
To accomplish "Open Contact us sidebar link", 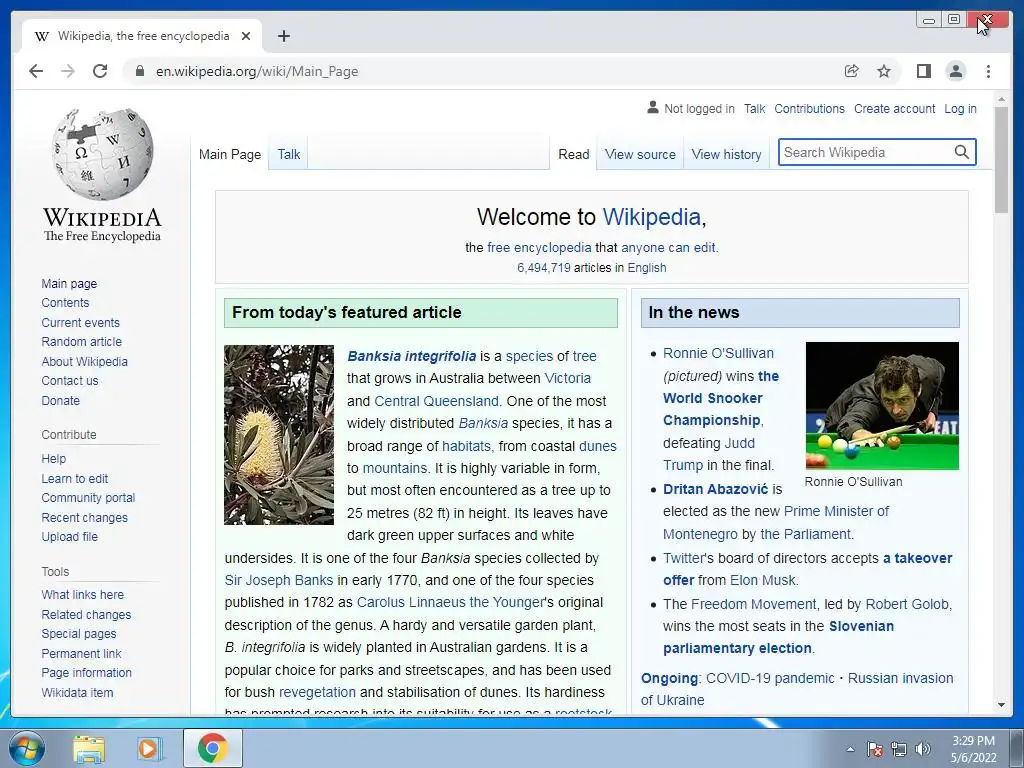I will (70, 380).
